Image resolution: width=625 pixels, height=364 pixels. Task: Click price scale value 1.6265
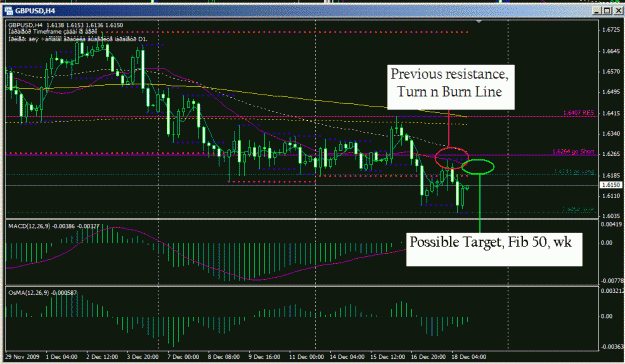[x=611, y=154]
